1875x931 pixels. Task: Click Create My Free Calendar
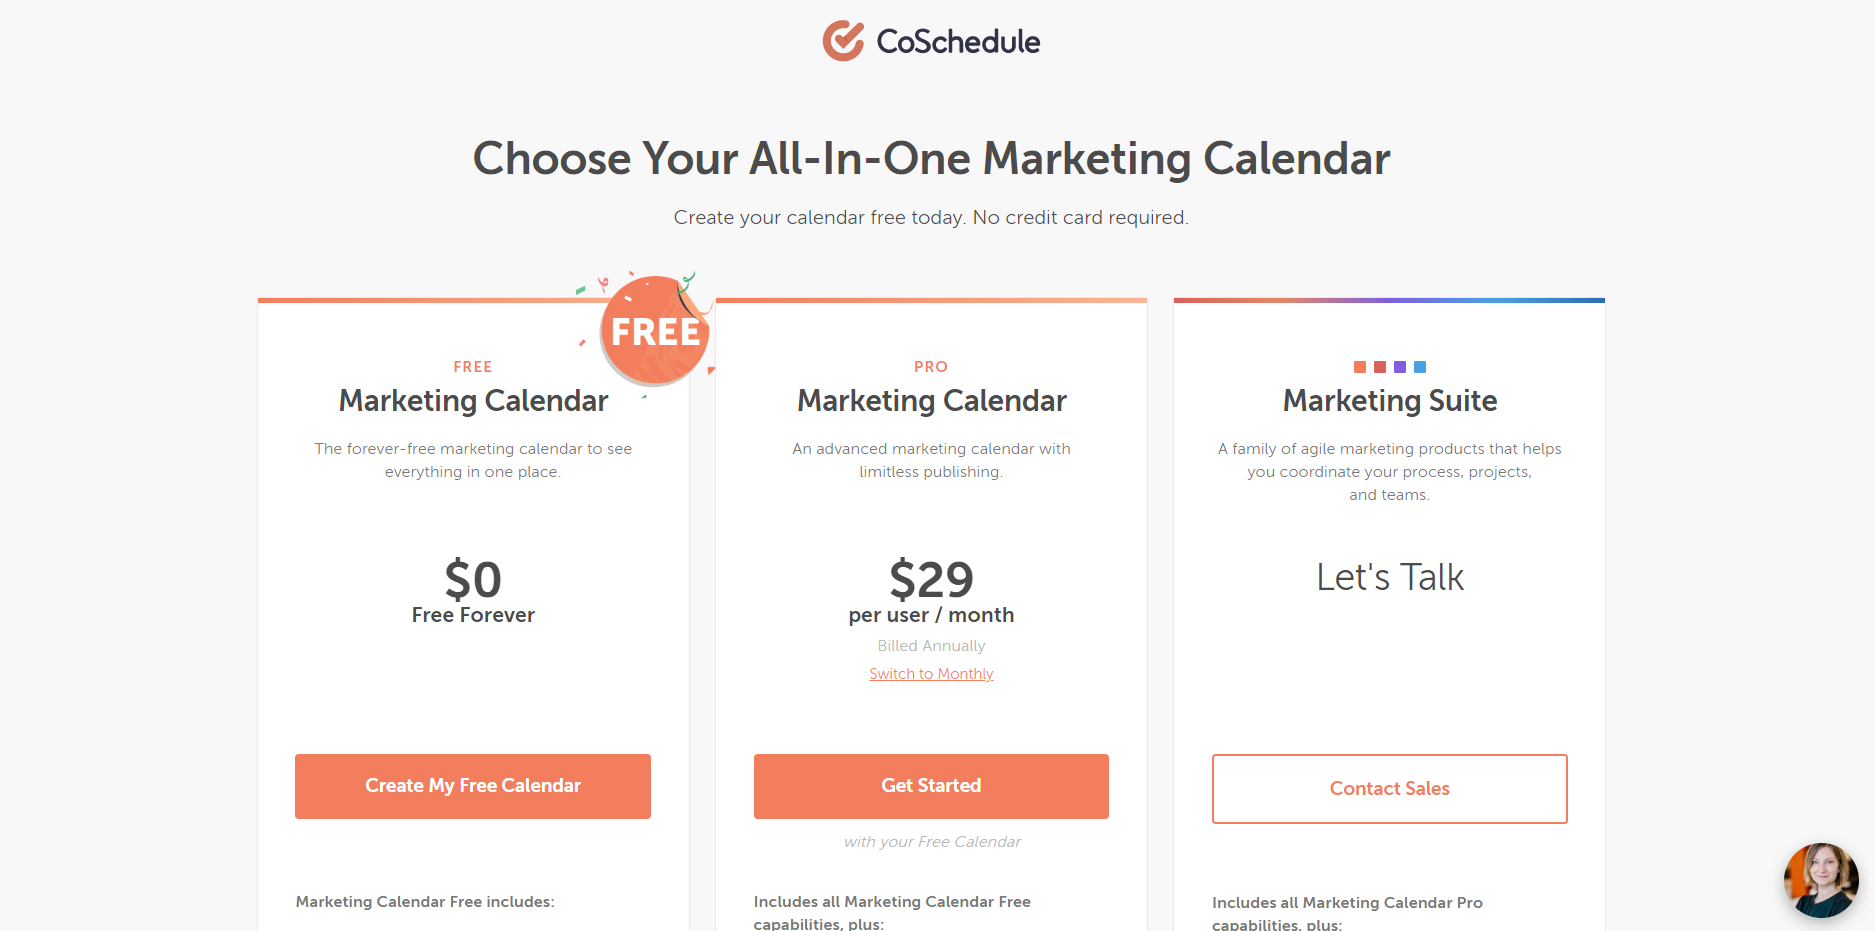click(472, 786)
